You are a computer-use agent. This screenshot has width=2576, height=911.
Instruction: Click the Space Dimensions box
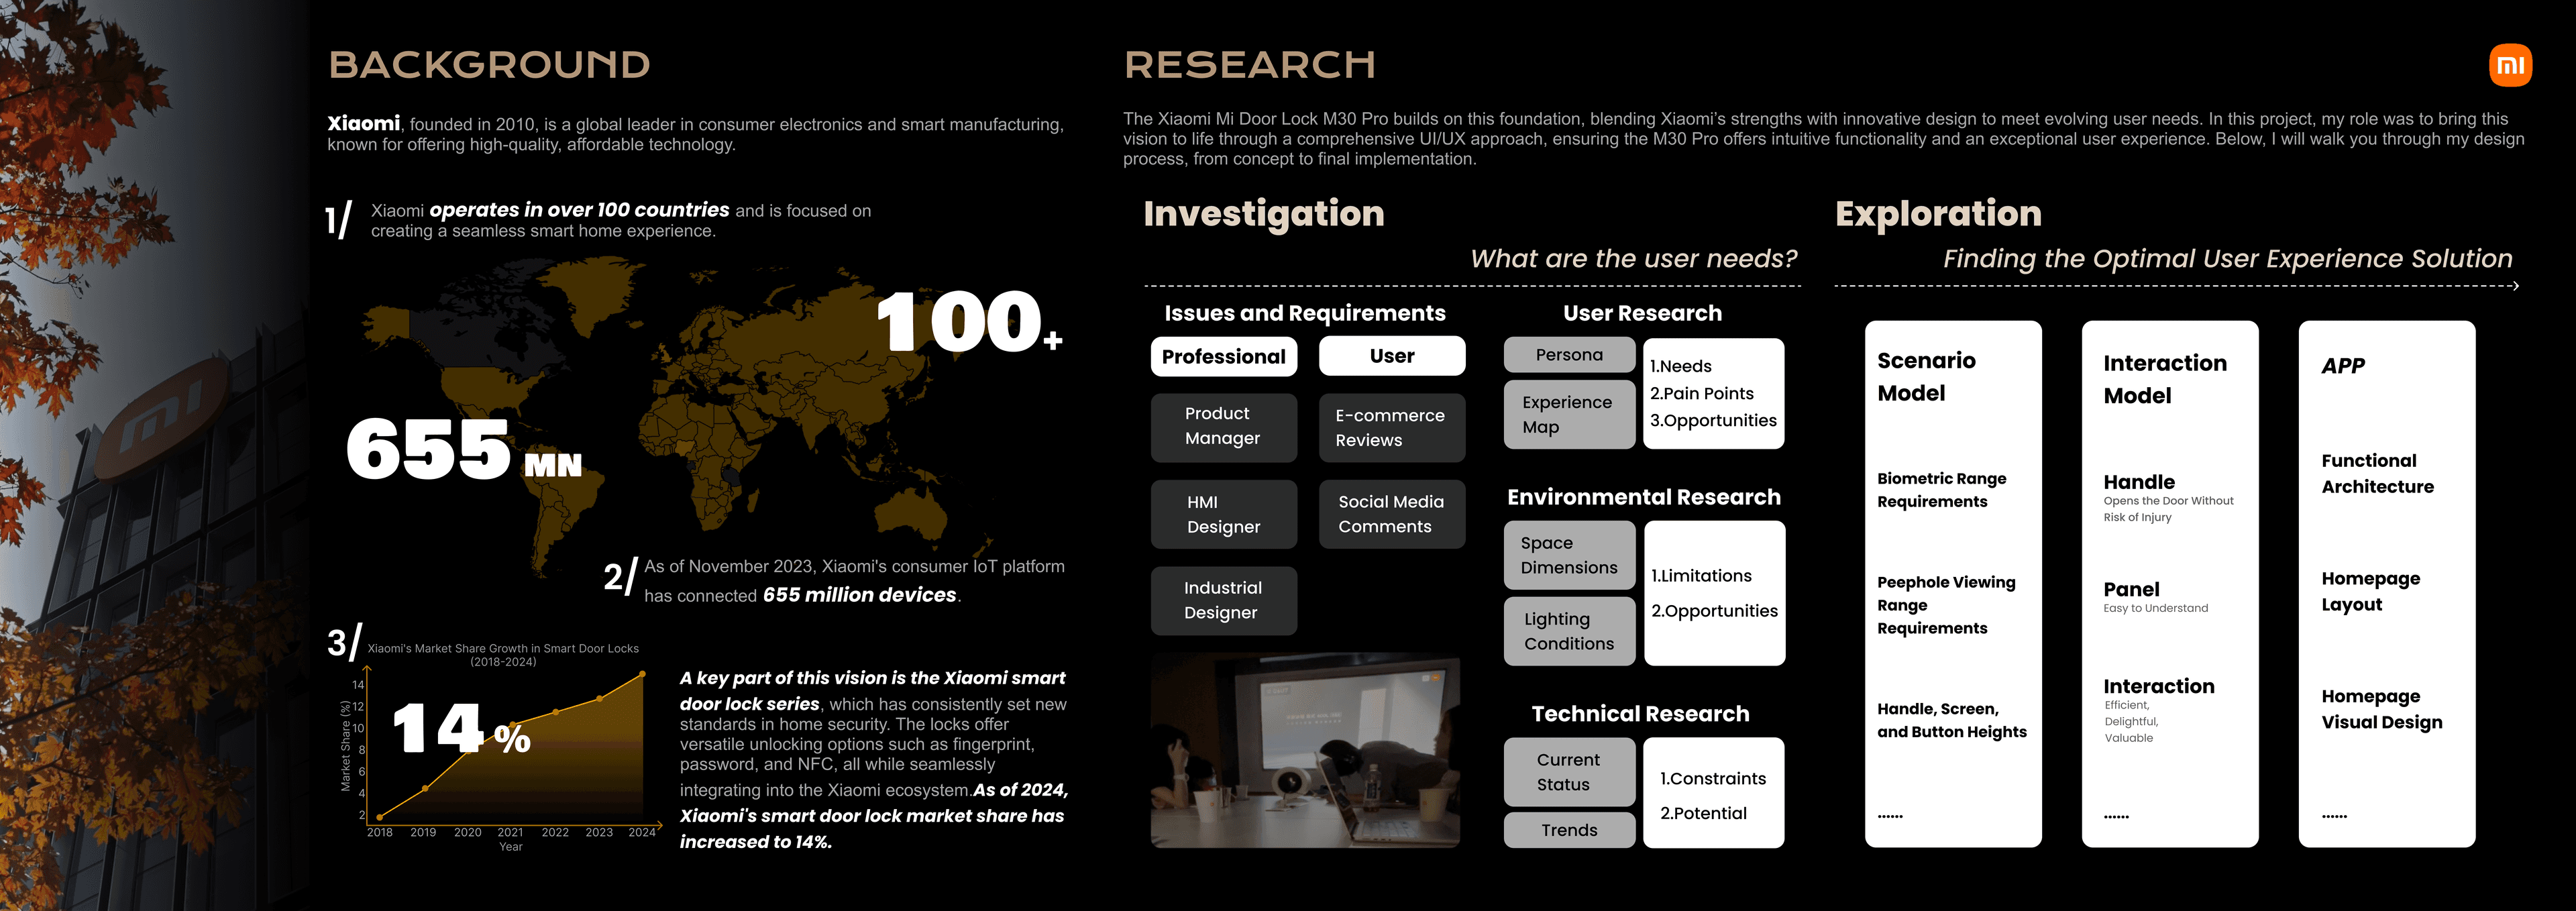(1569, 555)
